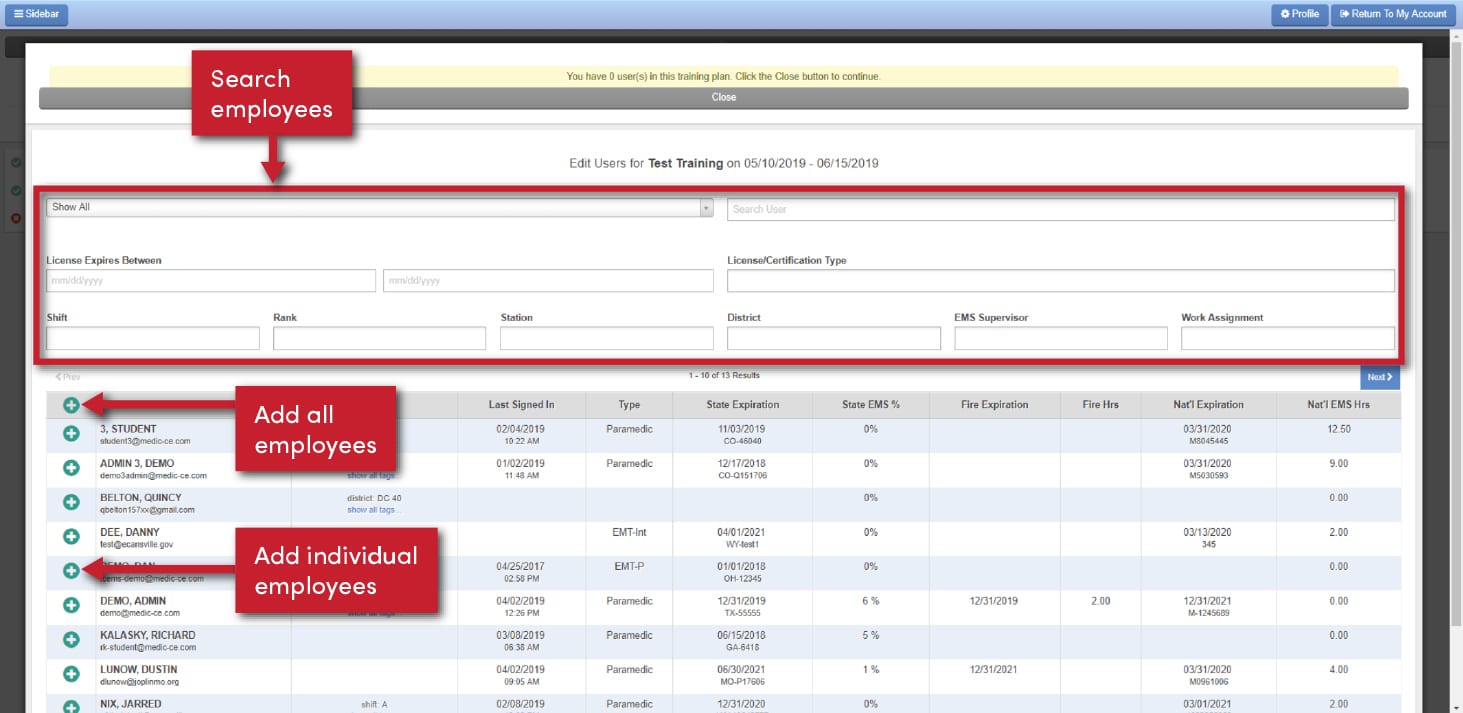The height and width of the screenshot is (713, 1463).
Task: Add KALASKY, RICHARD to the plan
Action: point(71,640)
